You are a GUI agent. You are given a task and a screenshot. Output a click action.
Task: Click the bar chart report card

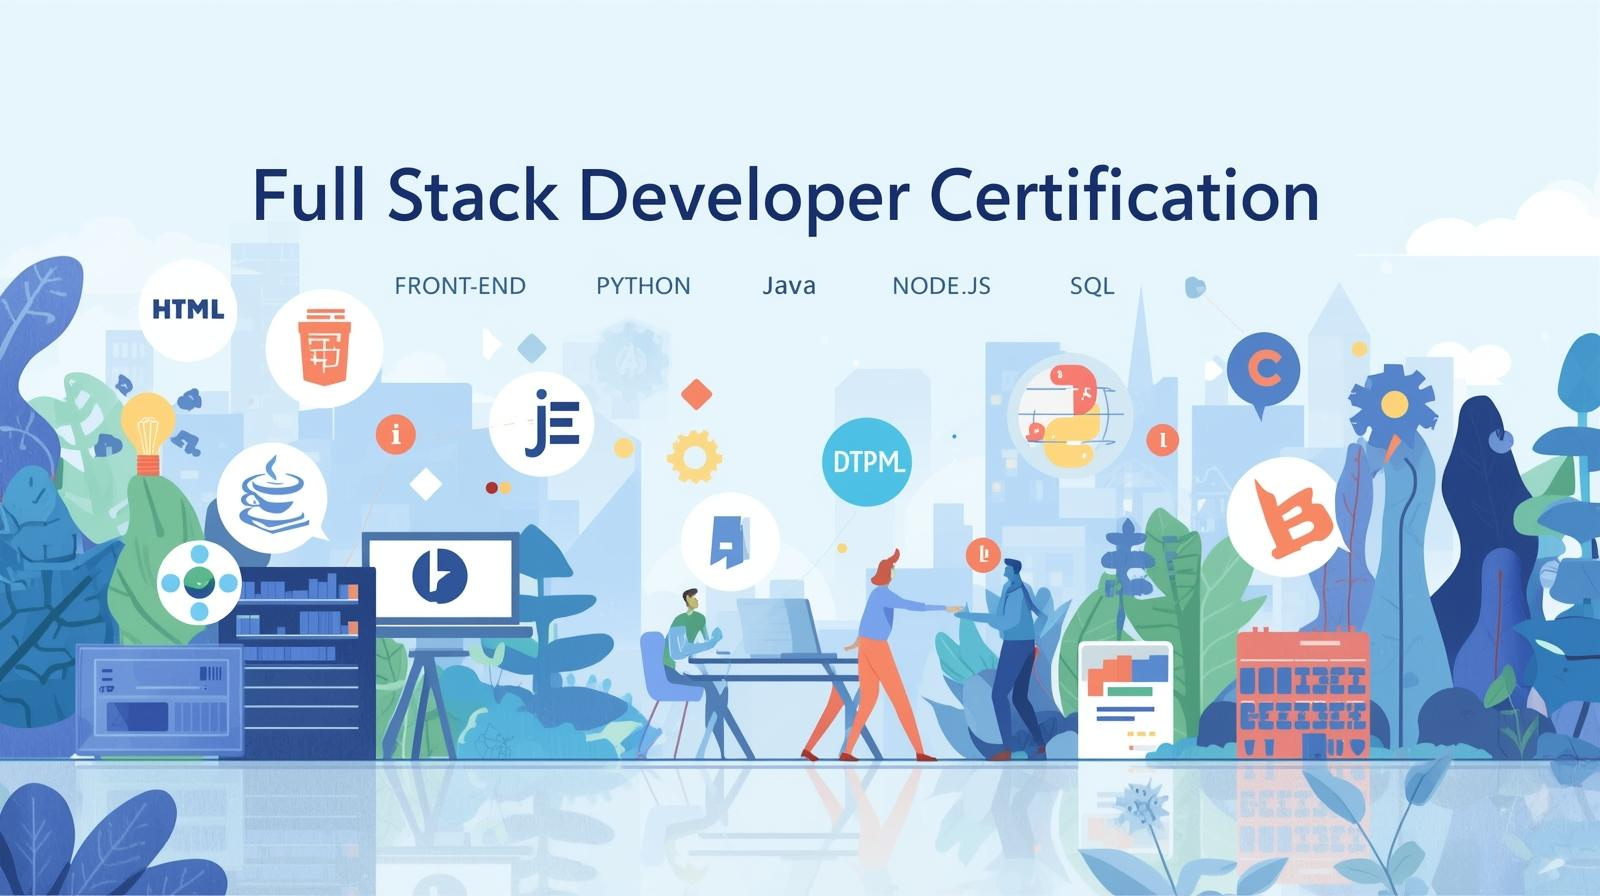[x=1125, y=698]
